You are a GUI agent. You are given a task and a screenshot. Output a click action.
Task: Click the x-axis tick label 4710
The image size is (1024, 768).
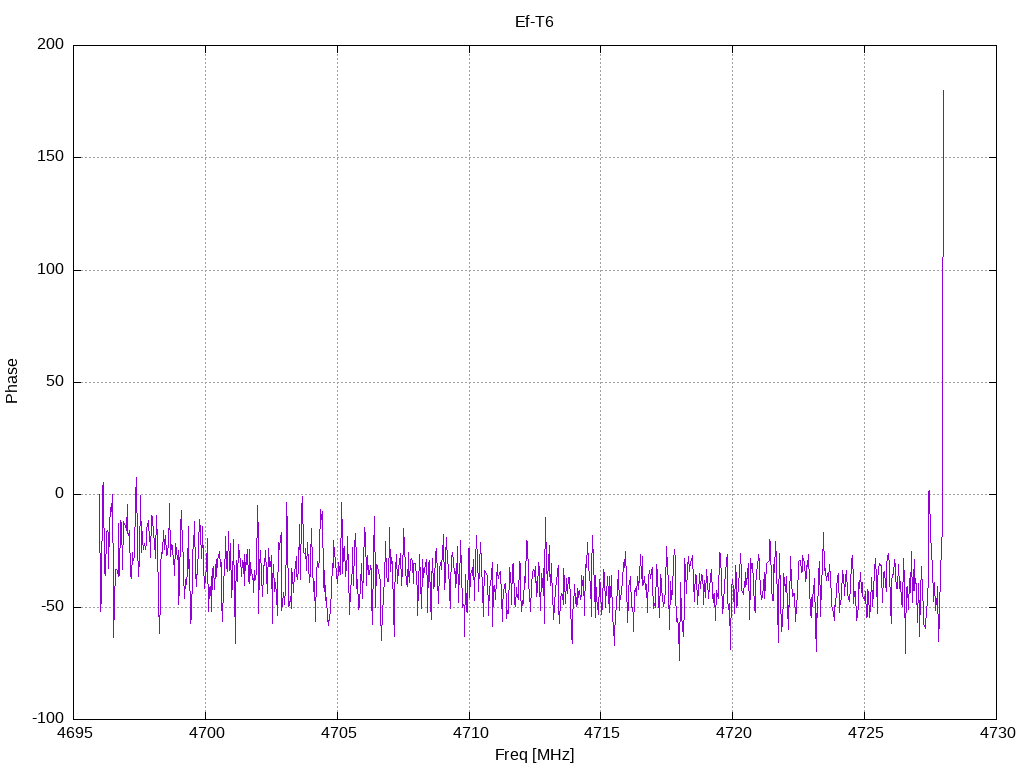[x=470, y=733]
